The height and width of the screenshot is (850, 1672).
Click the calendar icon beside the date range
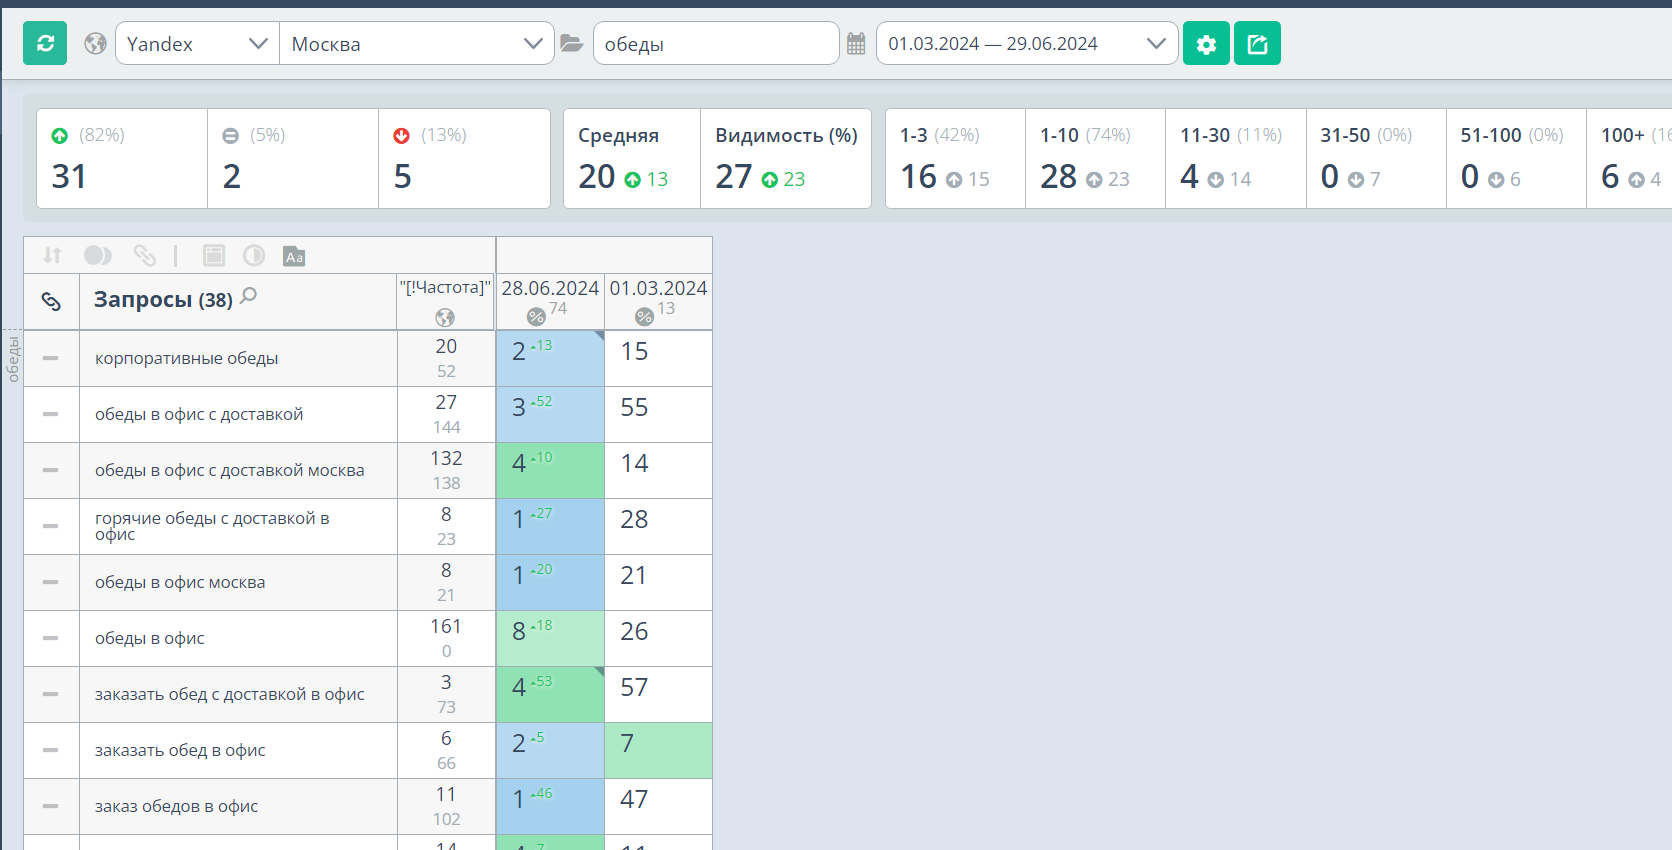pyautogui.click(x=856, y=44)
